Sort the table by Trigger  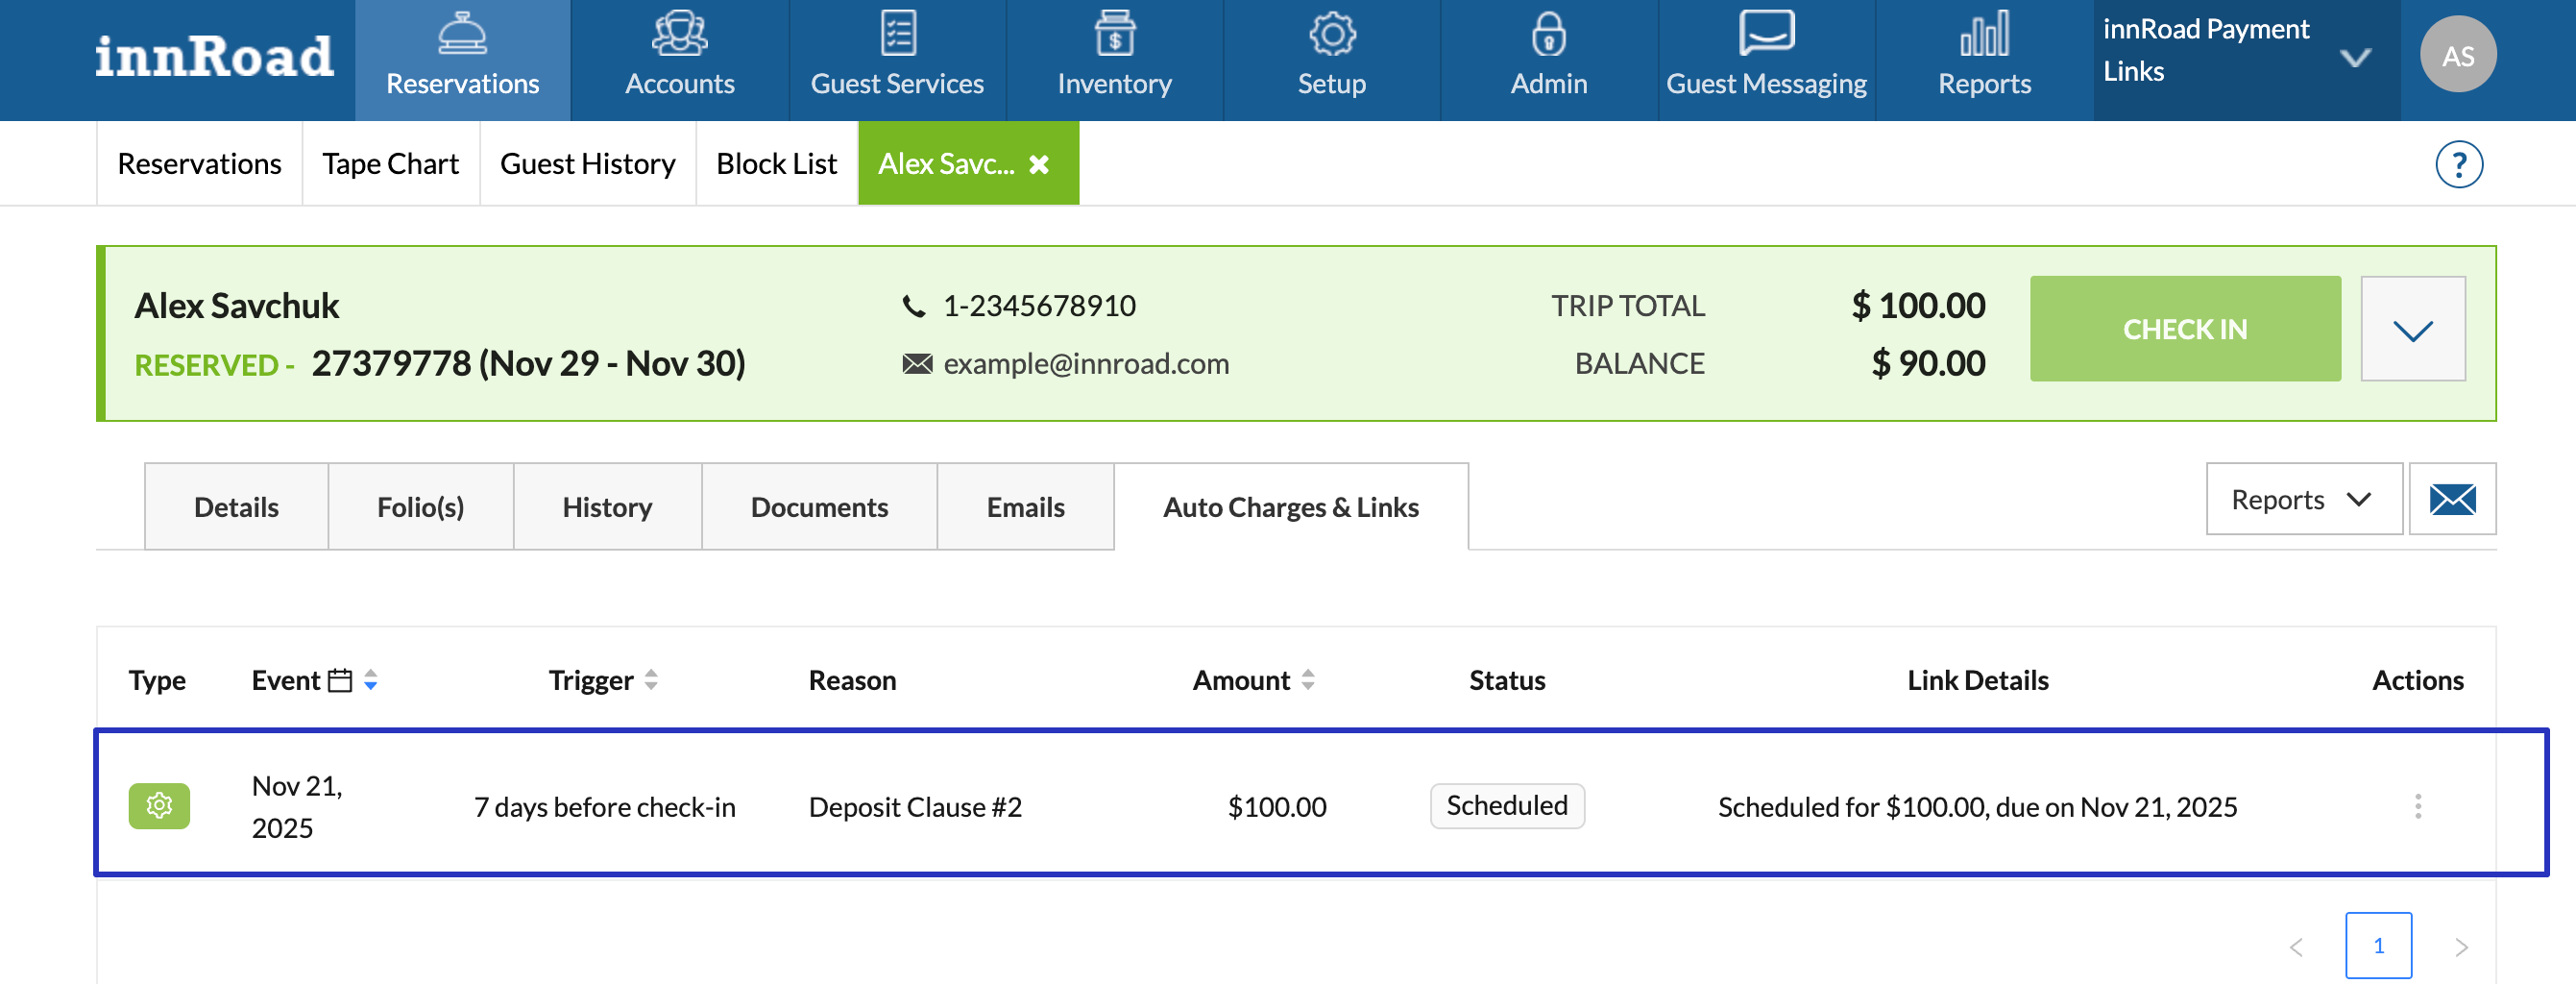point(651,681)
